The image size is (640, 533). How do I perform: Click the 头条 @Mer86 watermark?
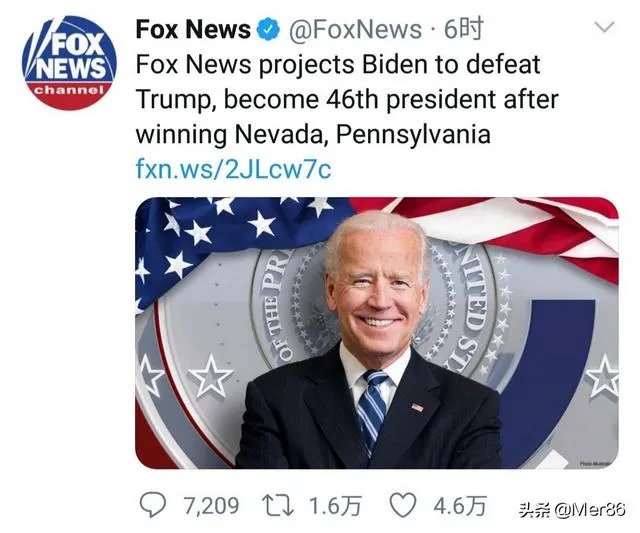click(571, 509)
